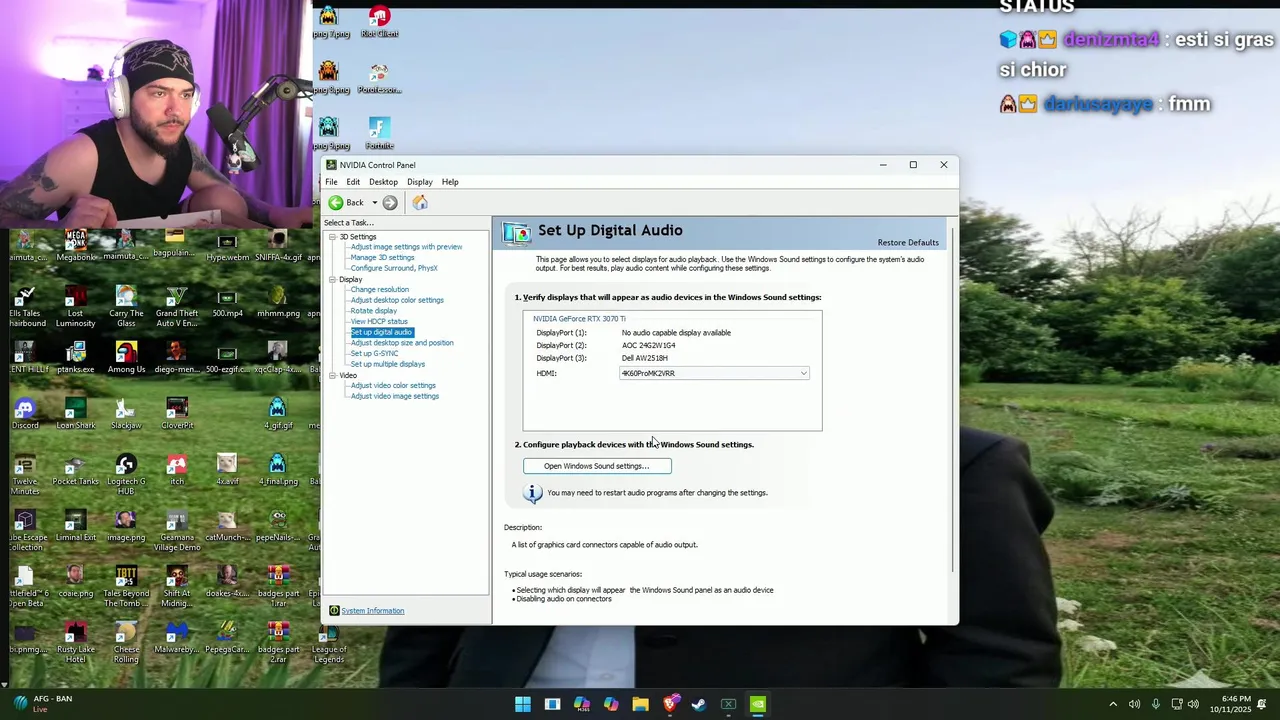
Task: Show hidden system tray icons chevron
Action: pyautogui.click(x=1113, y=704)
